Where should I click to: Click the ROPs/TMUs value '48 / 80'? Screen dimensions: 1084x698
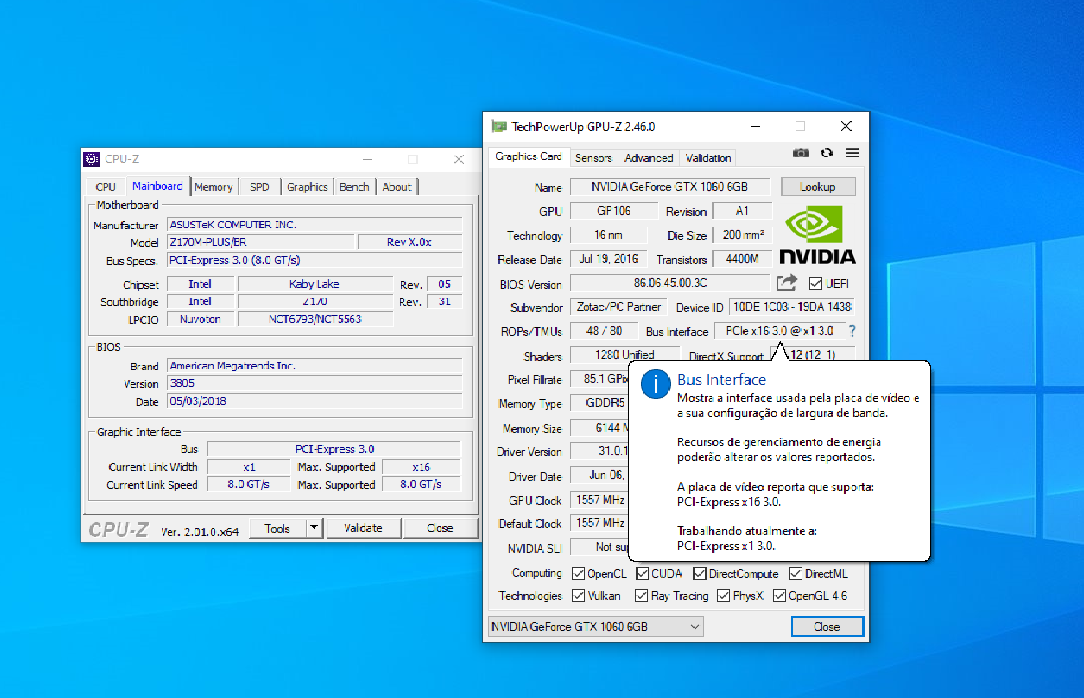coord(604,331)
